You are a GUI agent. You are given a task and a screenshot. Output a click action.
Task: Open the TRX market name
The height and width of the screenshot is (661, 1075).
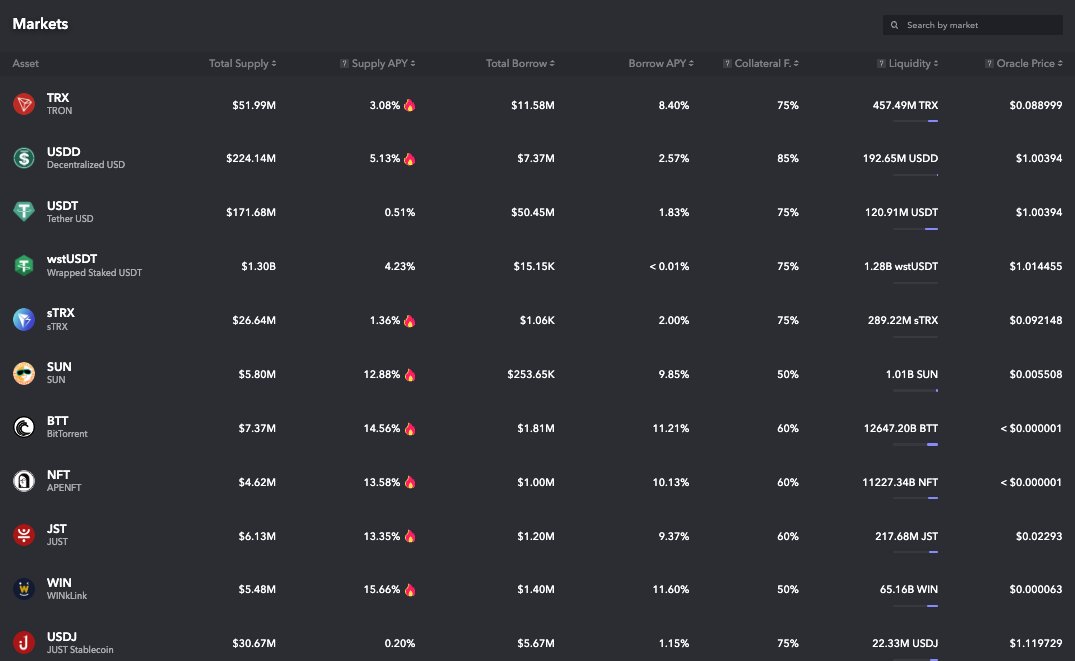[58, 97]
